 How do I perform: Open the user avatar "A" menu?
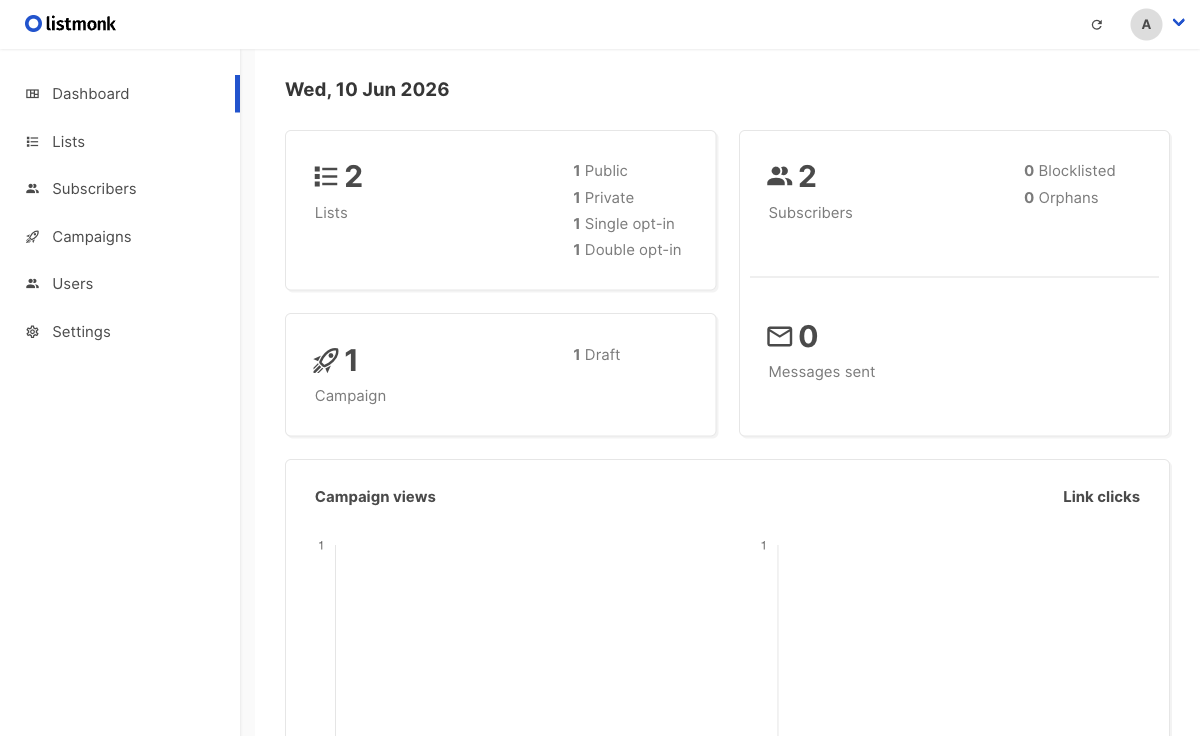pyautogui.click(x=1146, y=24)
